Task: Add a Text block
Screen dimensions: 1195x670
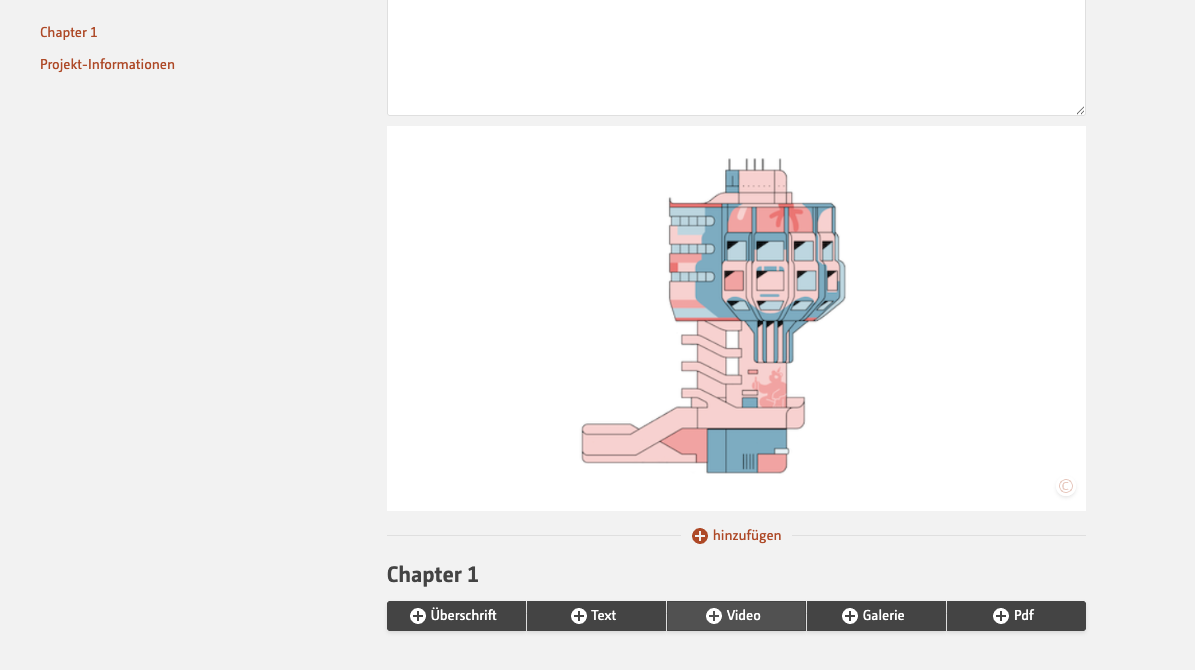Action: 596,616
